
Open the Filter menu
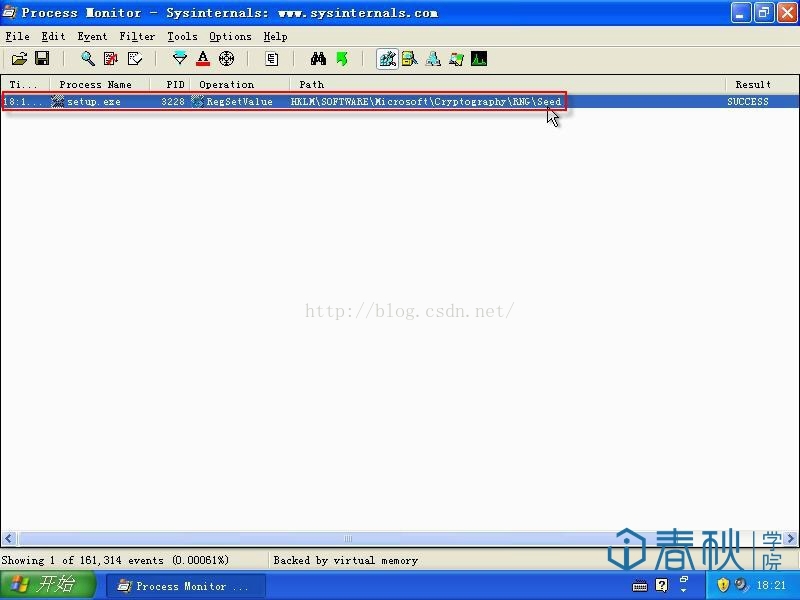click(x=137, y=36)
